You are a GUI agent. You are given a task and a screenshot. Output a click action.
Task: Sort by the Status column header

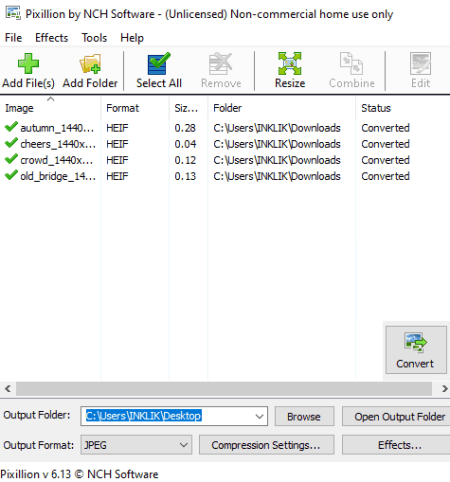point(403,108)
